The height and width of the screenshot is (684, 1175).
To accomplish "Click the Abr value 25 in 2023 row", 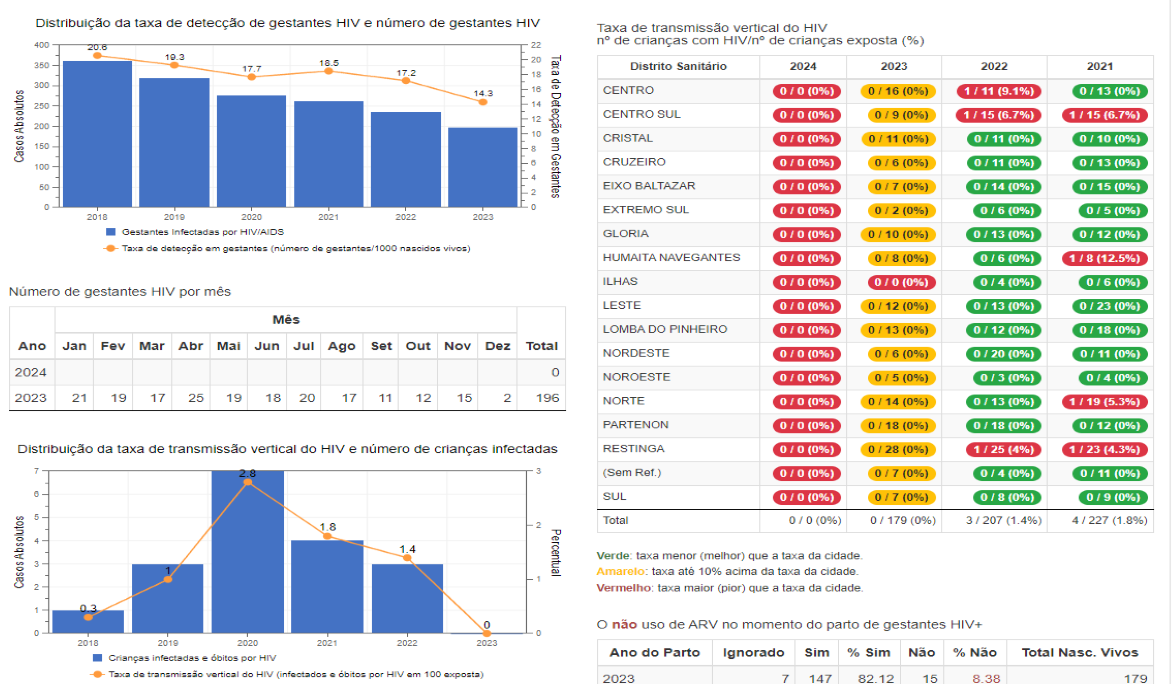I will pos(196,398).
